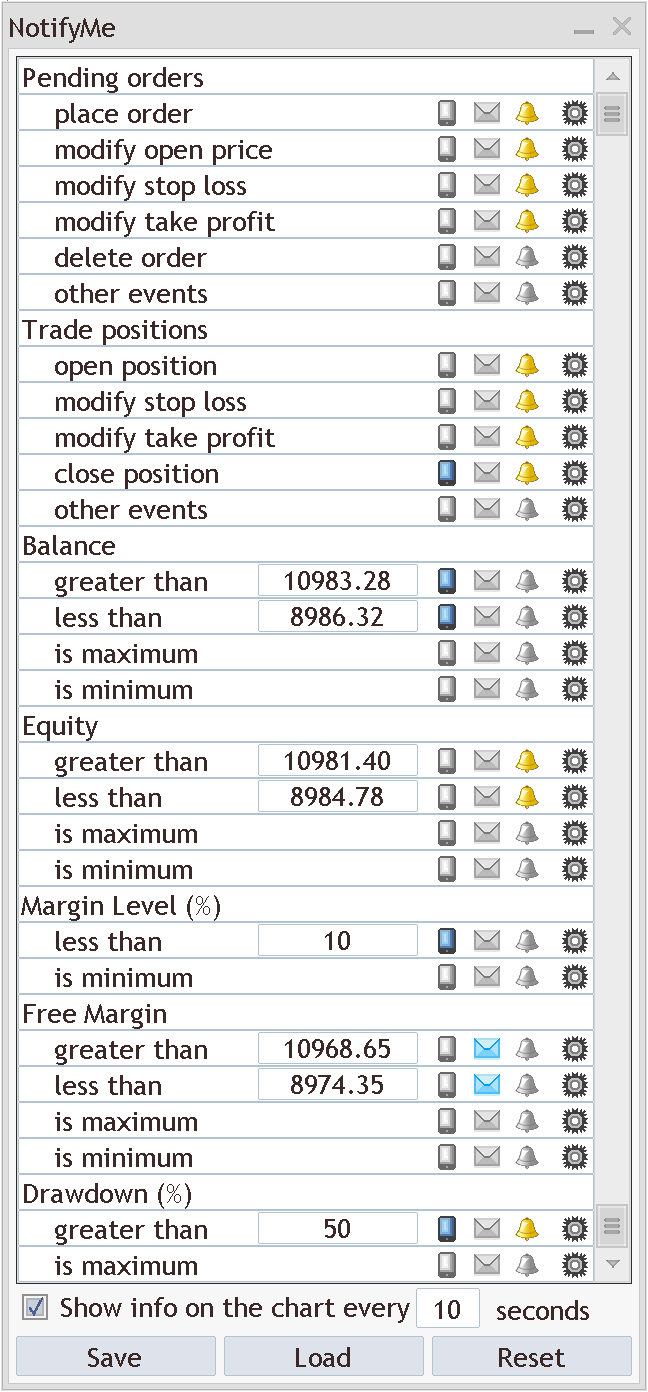Click the seconds interval input field
This screenshot has width=648, height=1392.
click(447, 1310)
